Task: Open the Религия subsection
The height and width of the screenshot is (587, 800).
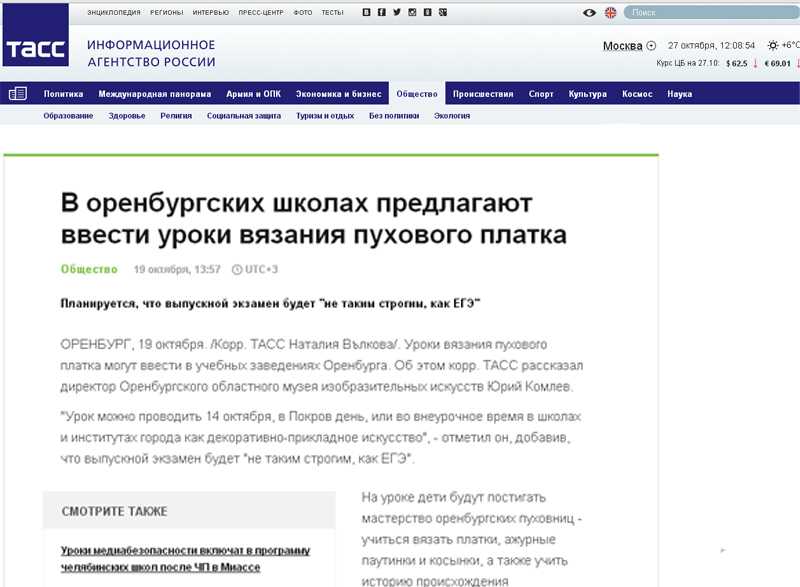Action: pos(176,116)
